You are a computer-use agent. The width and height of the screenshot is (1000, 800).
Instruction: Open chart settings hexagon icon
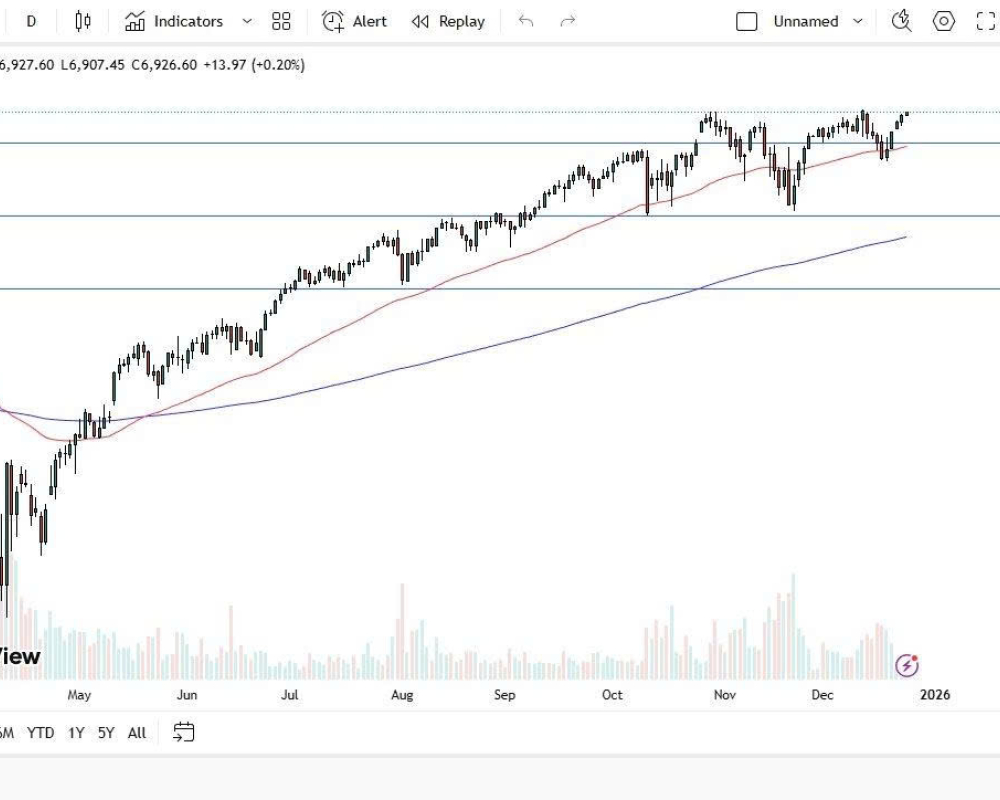[x=943, y=21]
